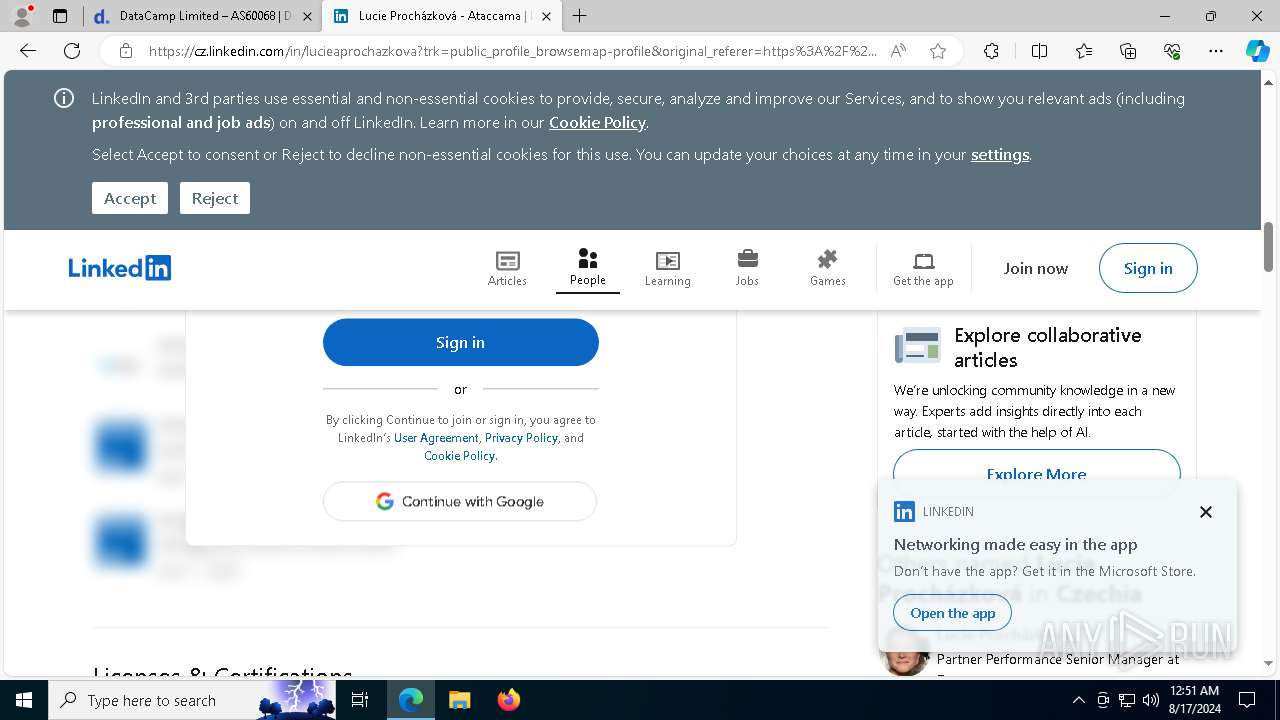Image resolution: width=1280 pixels, height=720 pixels.
Task: Click the browser profile avatar icon
Action: (22, 16)
